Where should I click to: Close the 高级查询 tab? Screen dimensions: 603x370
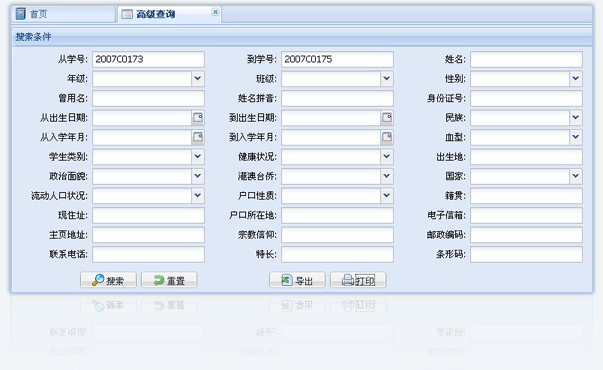tap(215, 12)
